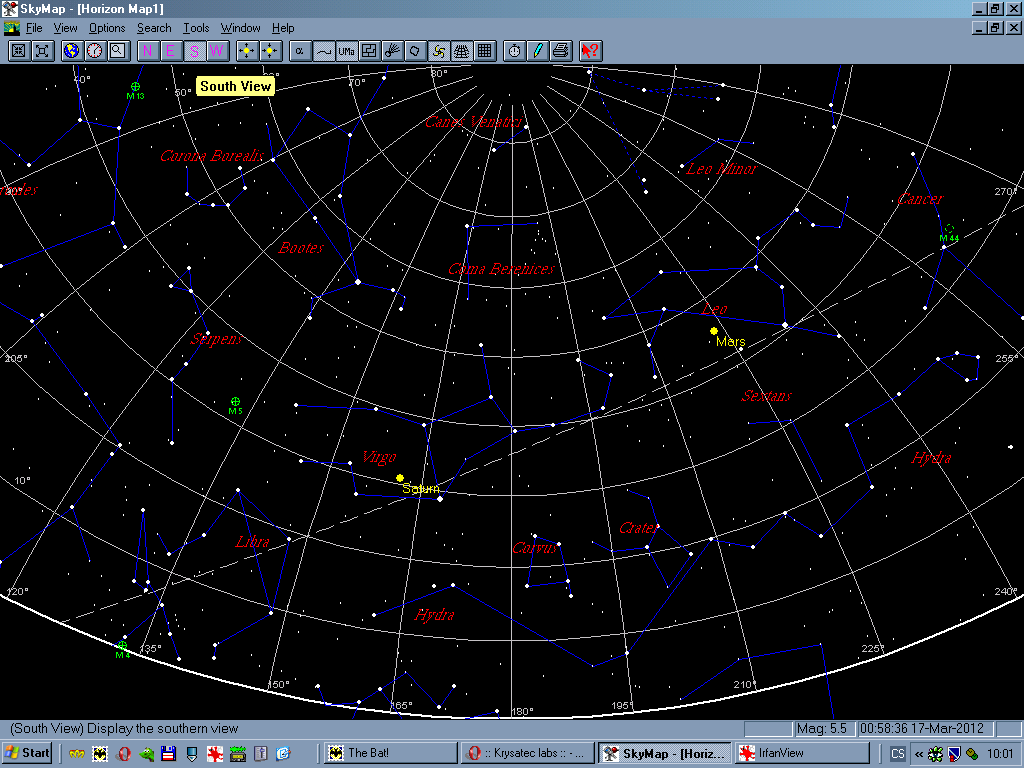The width and height of the screenshot is (1024, 768).
Task: Expand hidden tray icons with the chevron
Action: pyautogui.click(x=919, y=754)
